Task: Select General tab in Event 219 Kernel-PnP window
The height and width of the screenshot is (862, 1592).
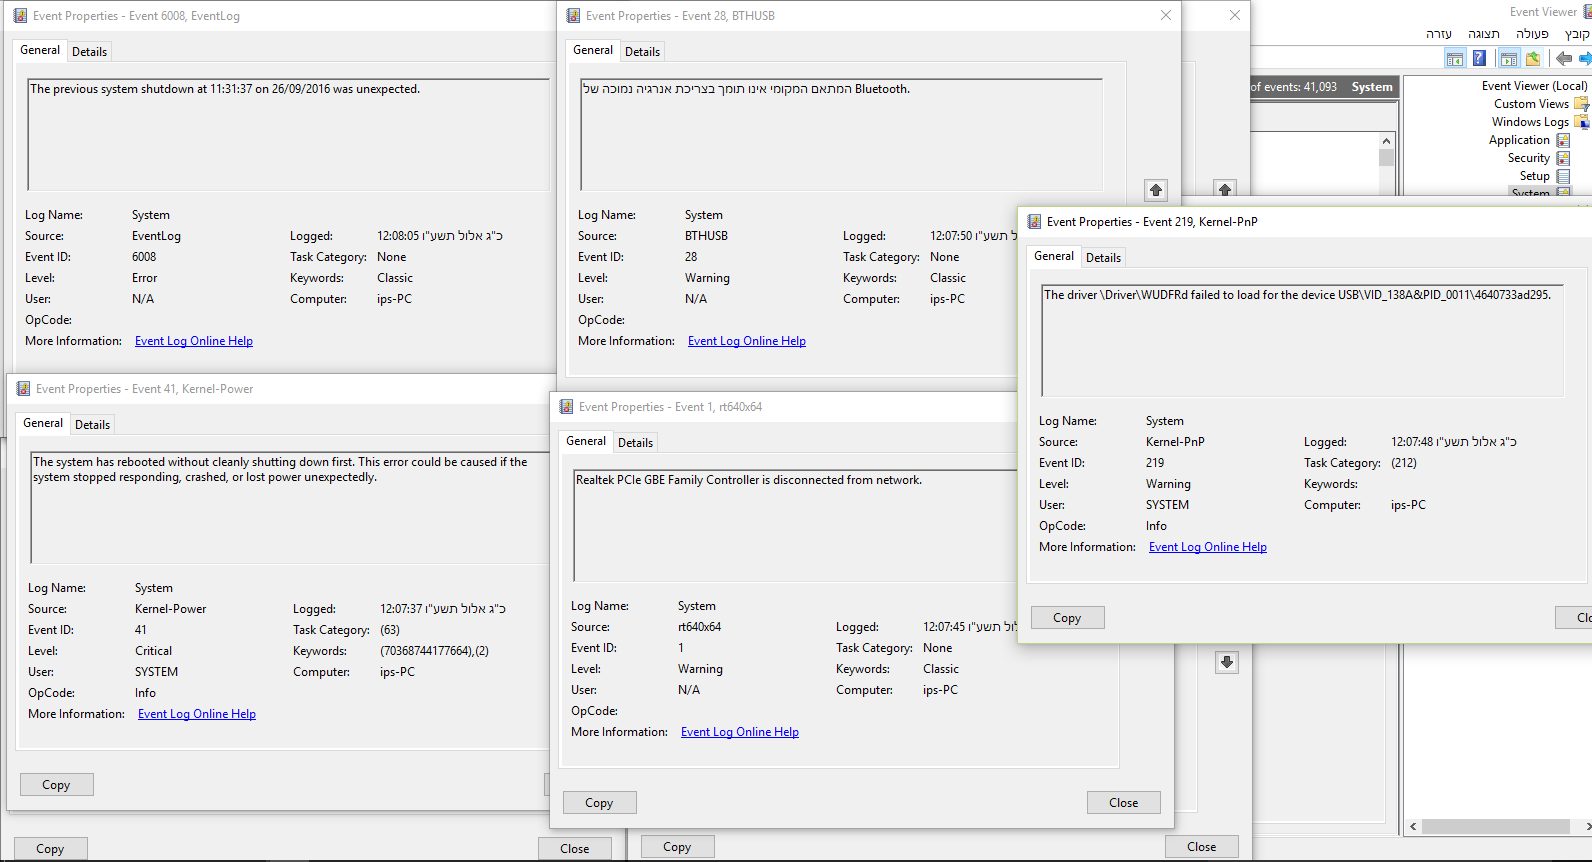Action: [1054, 257]
